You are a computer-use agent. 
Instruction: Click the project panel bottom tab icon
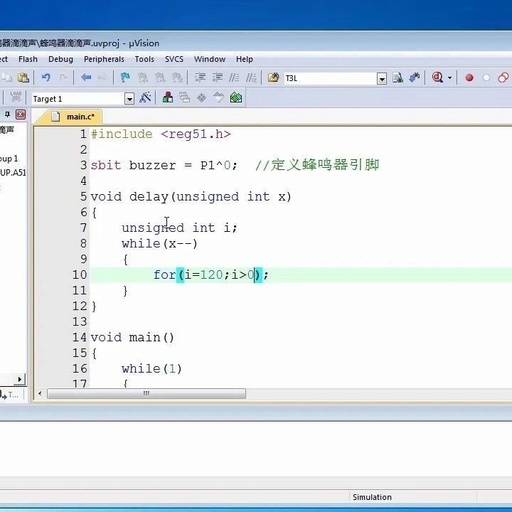pos(9,395)
